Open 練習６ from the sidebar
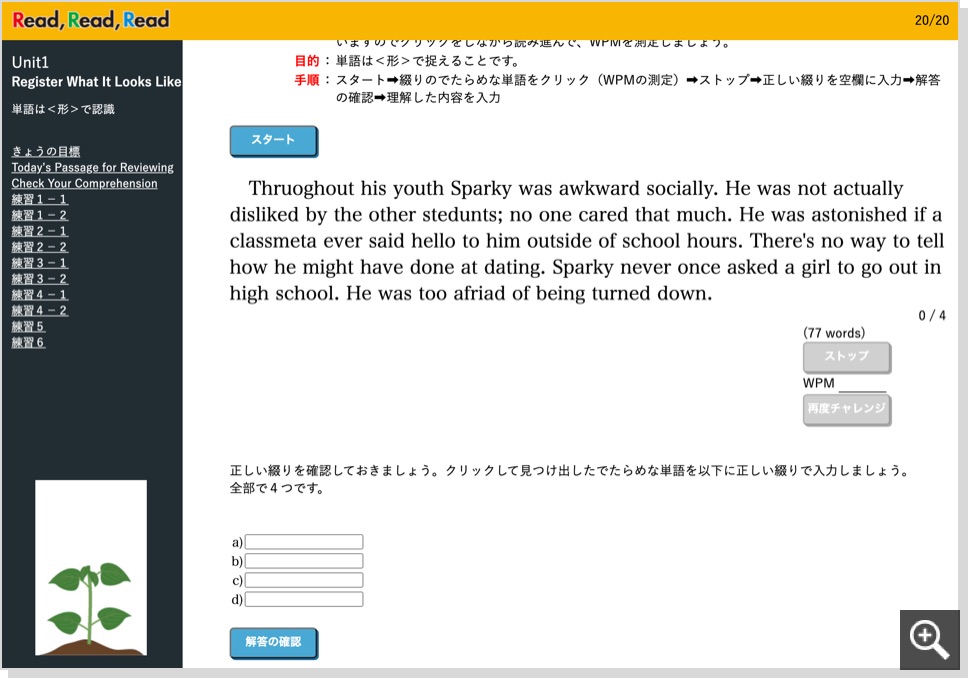This screenshot has width=968, height=678. click(x=29, y=343)
